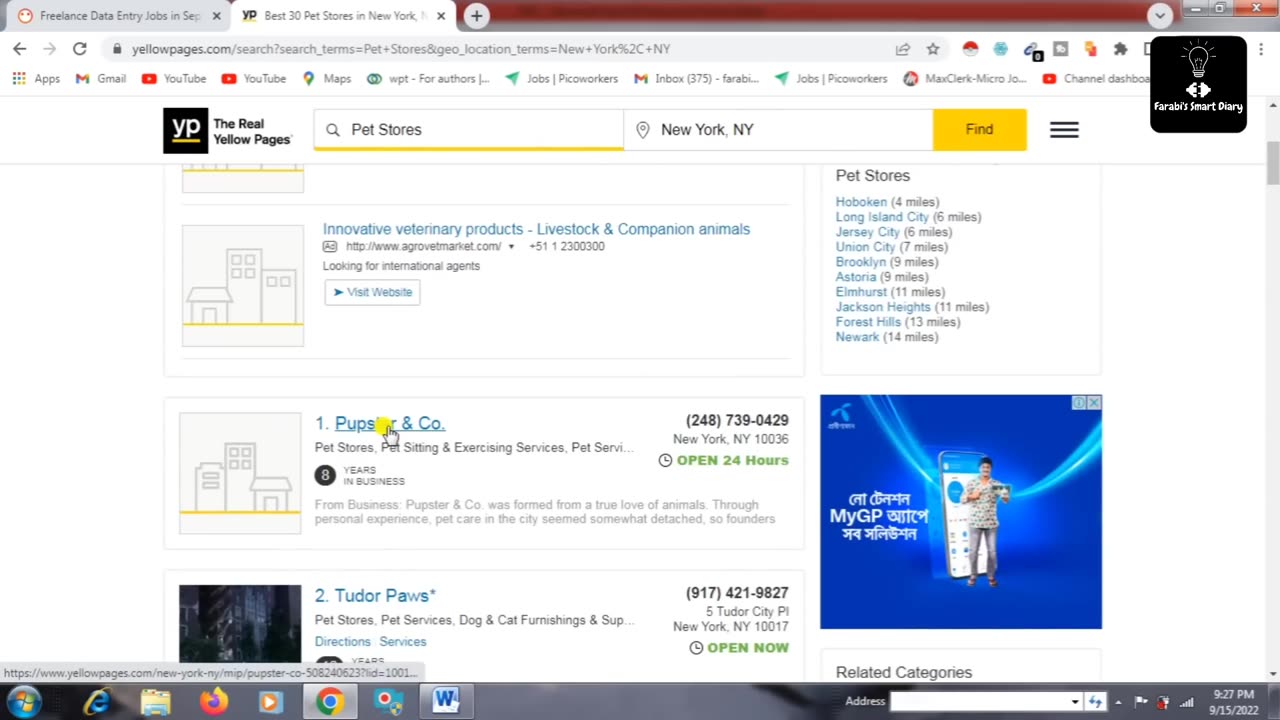1280x720 pixels.
Task: Open the chain link extension icon
Action: [x=1032, y=48]
